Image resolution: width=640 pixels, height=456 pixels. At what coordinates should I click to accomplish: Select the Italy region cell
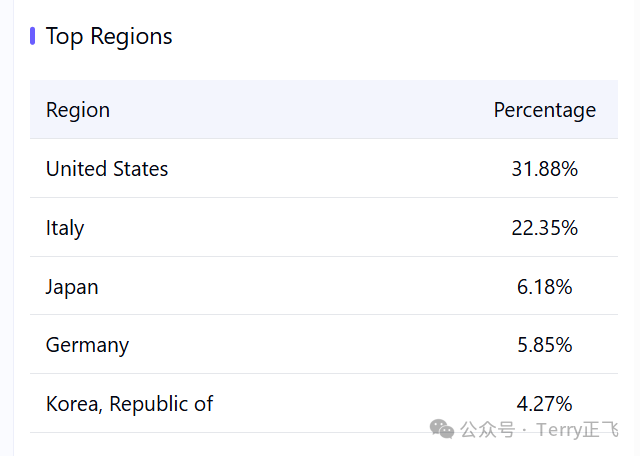coord(65,228)
